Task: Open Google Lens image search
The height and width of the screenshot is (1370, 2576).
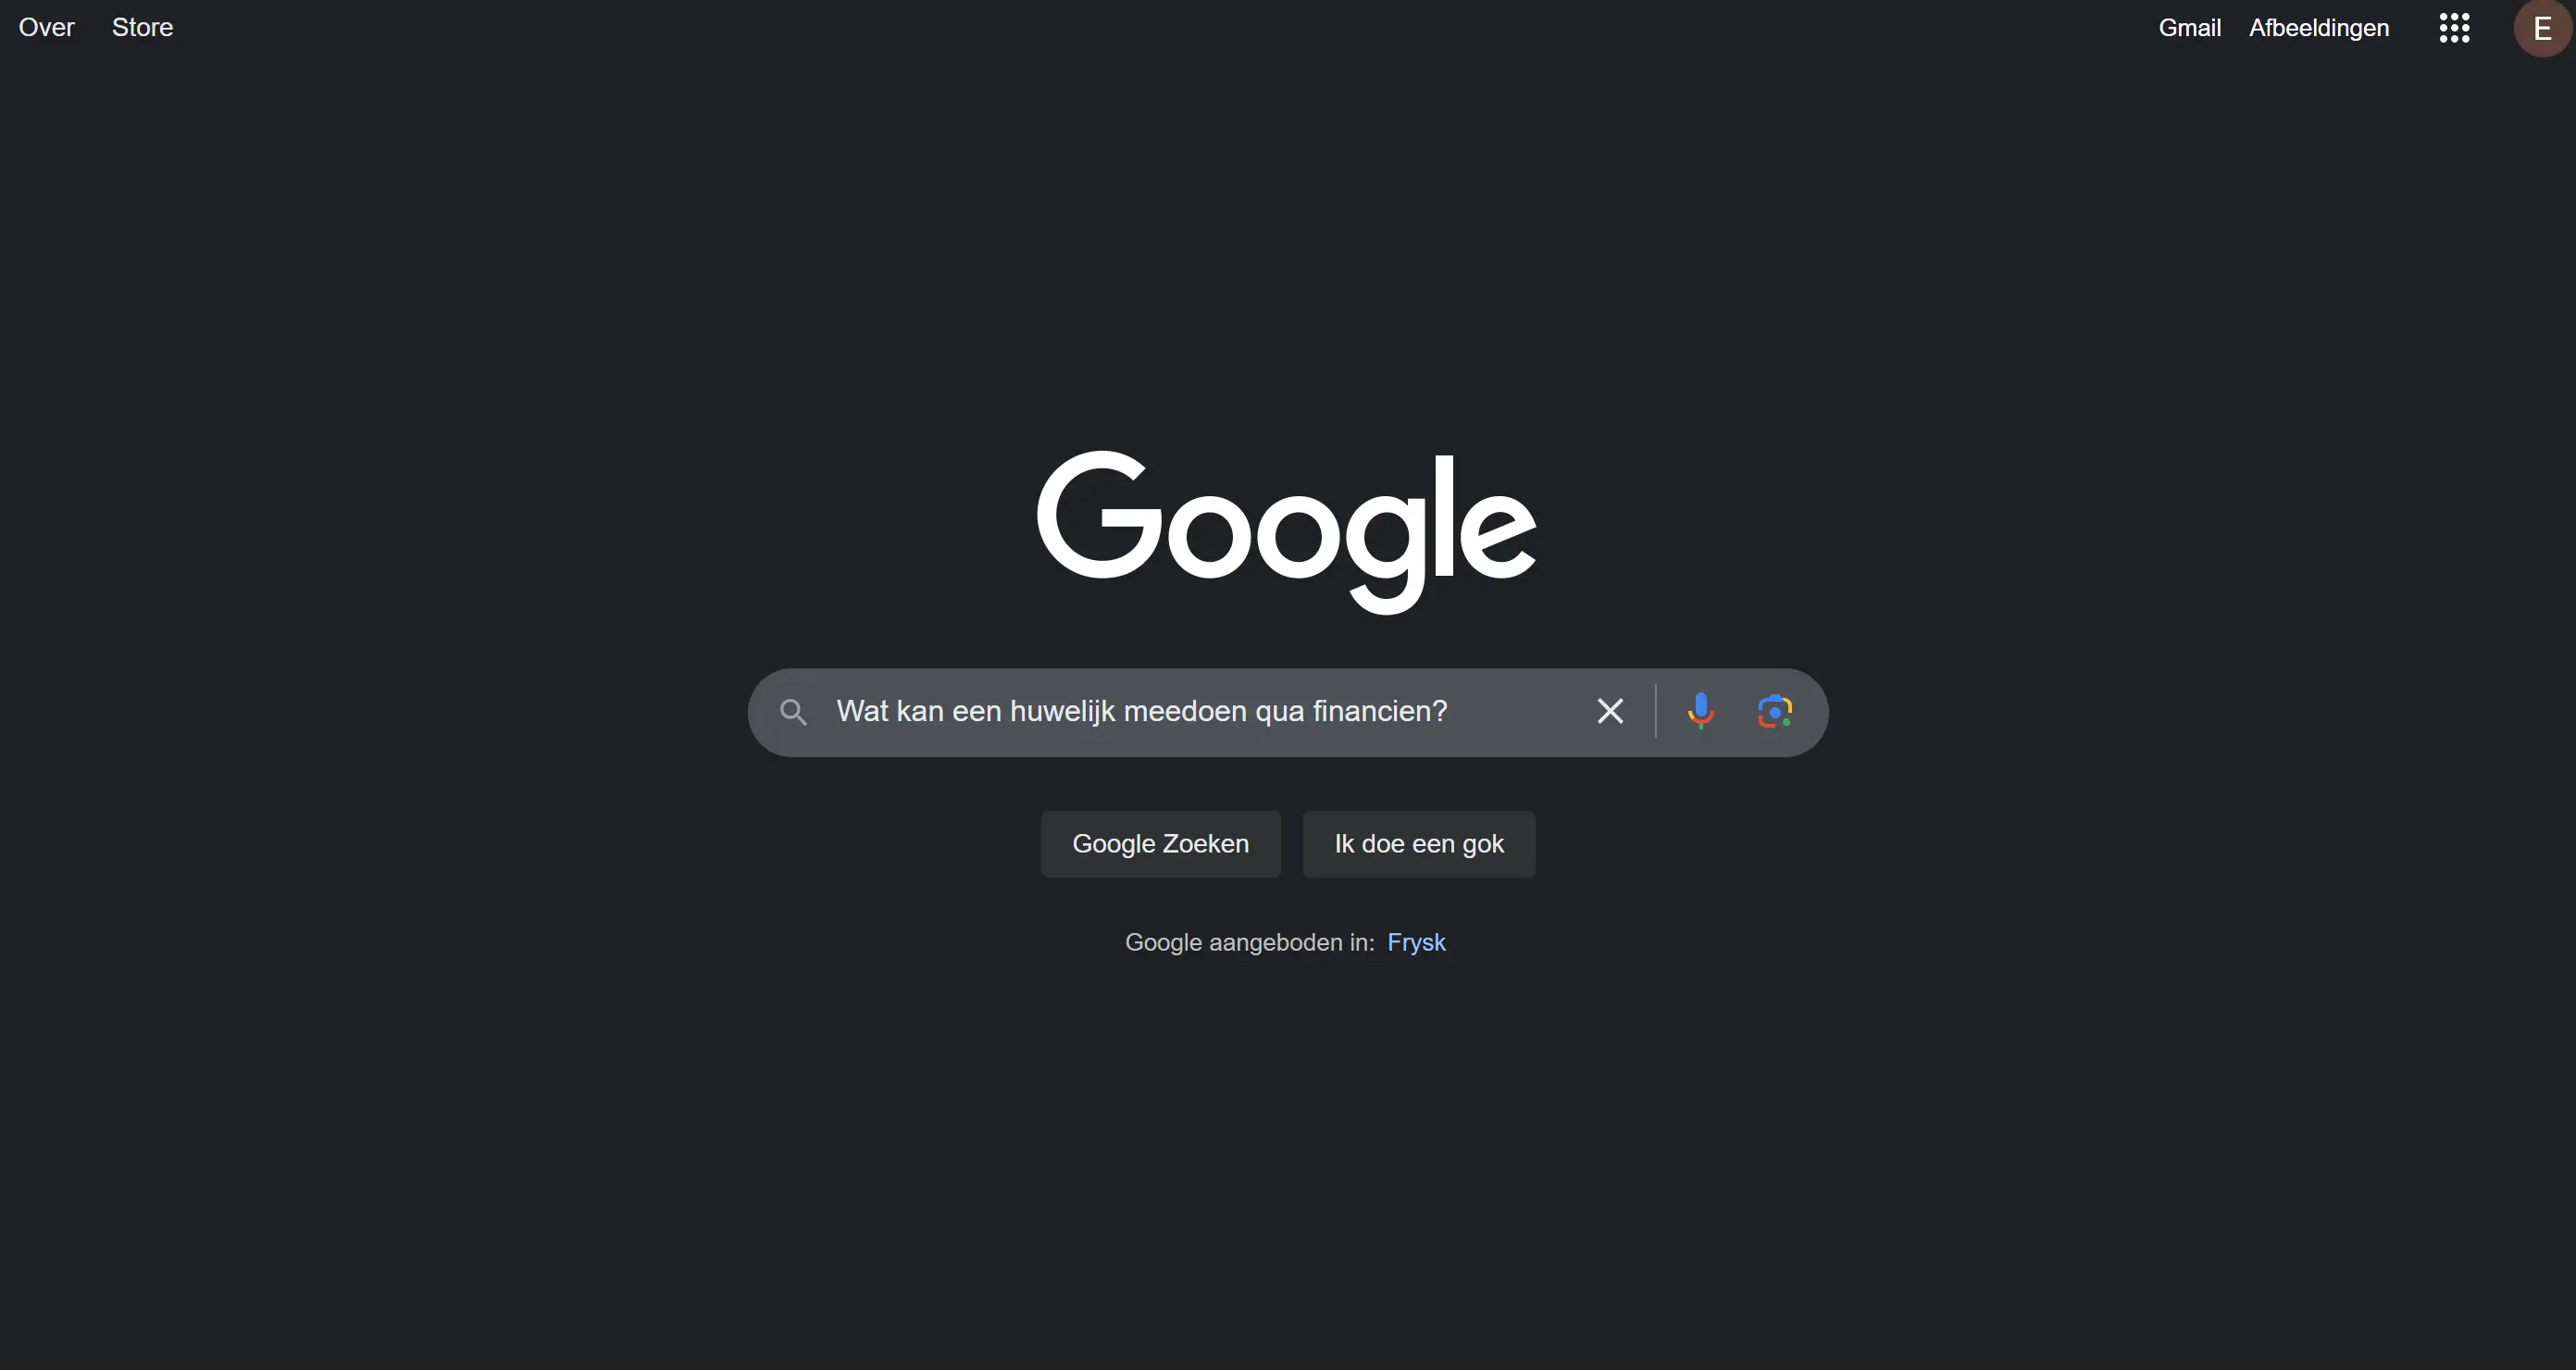Action: [x=1775, y=711]
